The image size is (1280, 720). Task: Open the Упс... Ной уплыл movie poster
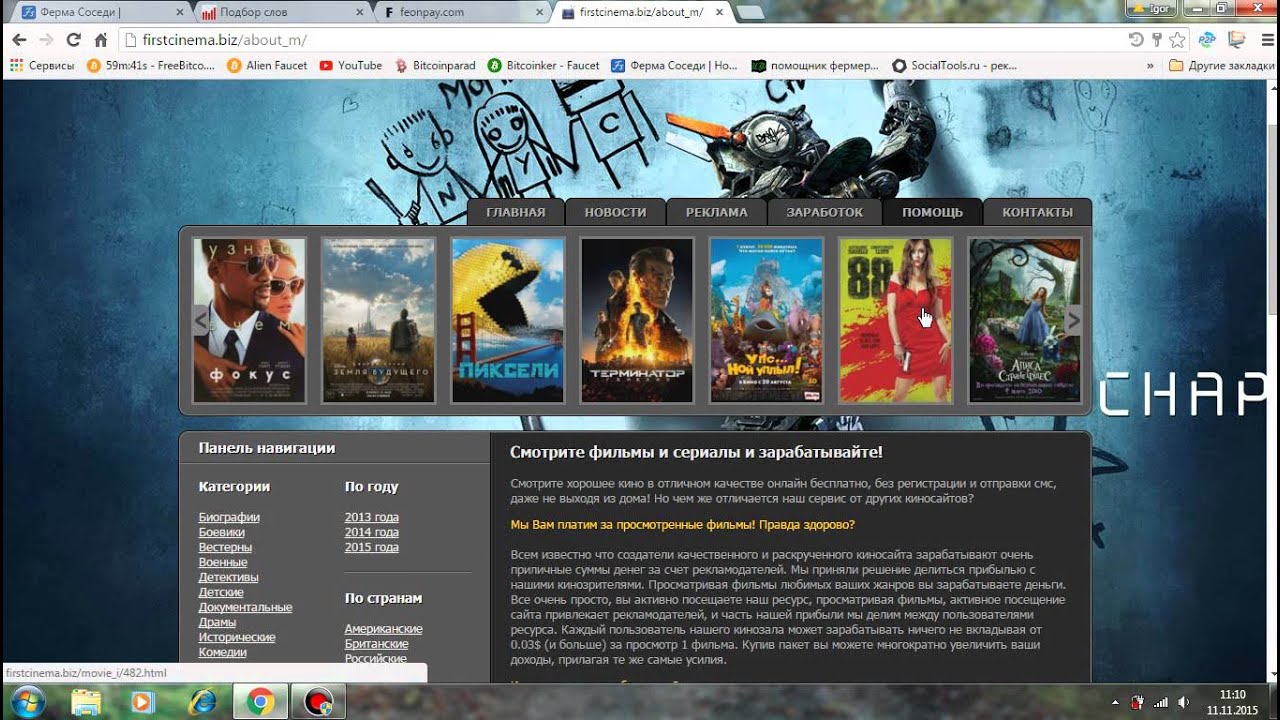767,320
